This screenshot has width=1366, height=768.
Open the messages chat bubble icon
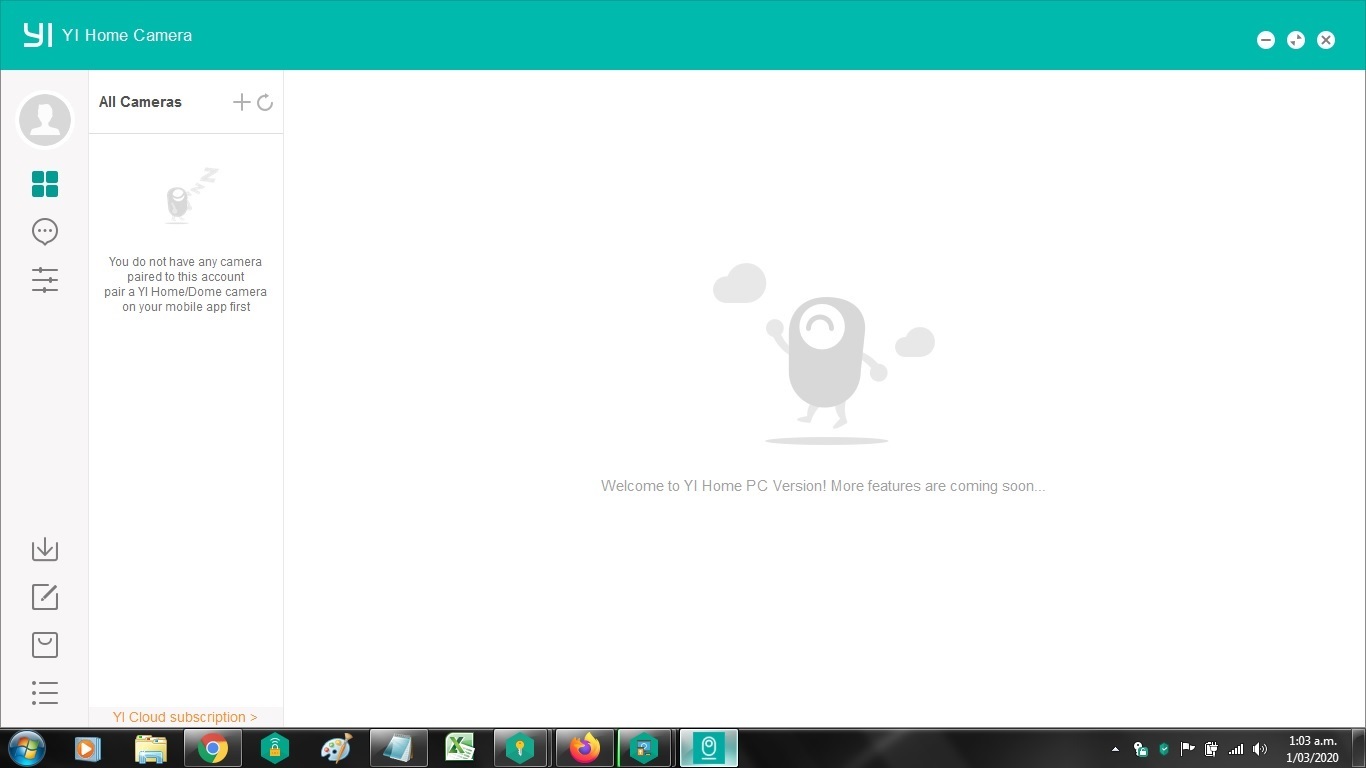tap(45, 232)
